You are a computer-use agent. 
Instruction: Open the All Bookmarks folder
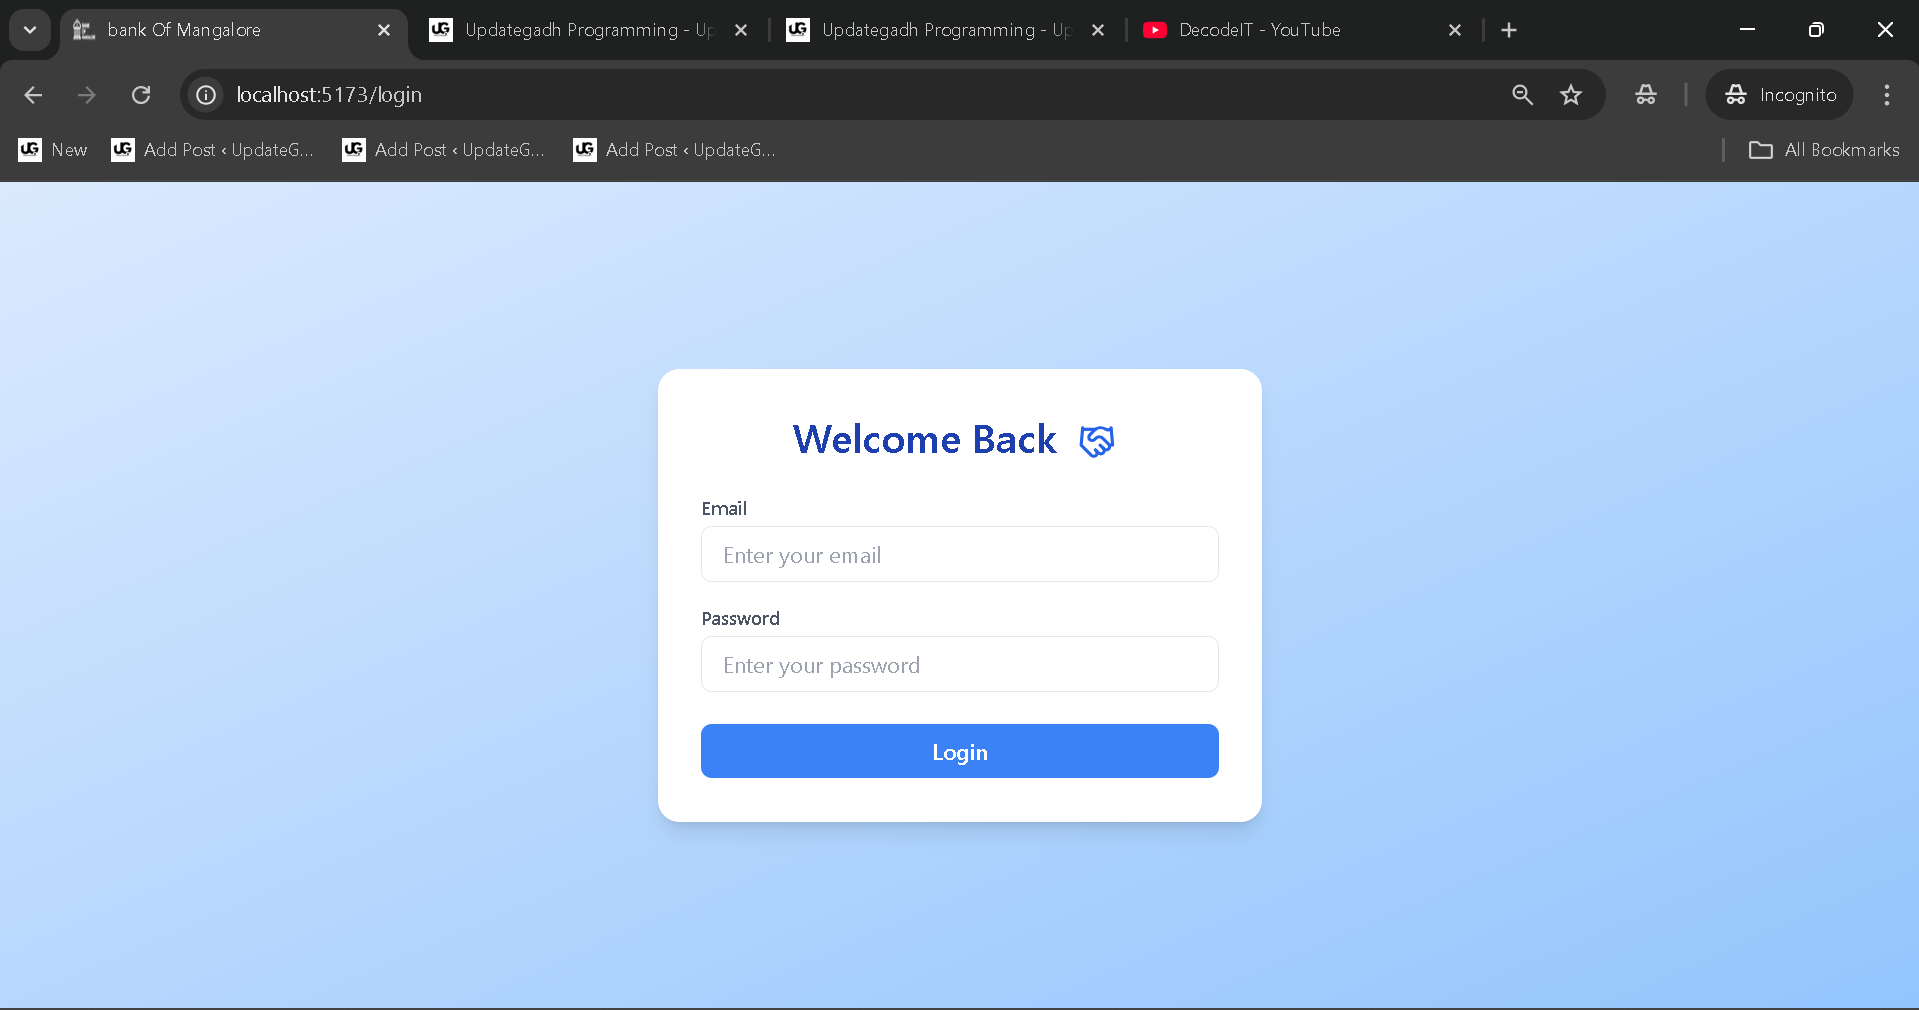[x=1824, y=150]
